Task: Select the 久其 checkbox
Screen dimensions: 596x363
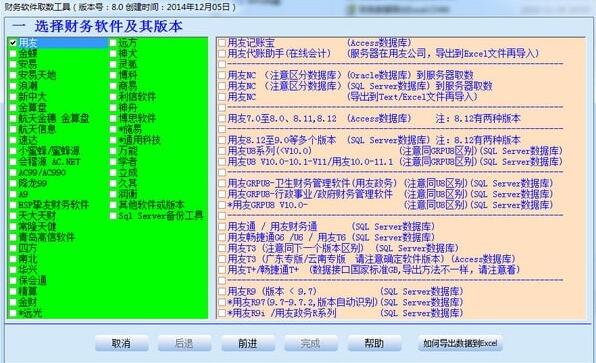Action: [113, 183]
